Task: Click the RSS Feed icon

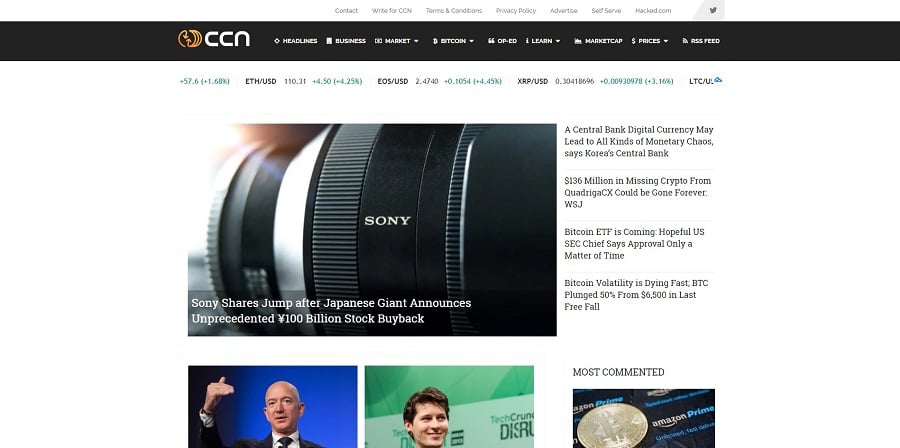Action: click(x=685, y=41)
